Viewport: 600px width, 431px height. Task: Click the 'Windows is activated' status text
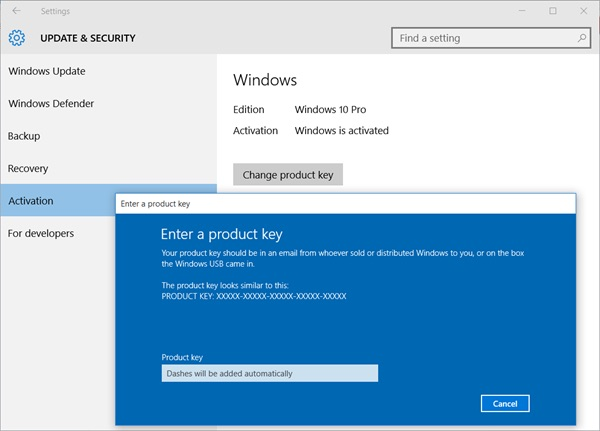(x=341, y=130)
